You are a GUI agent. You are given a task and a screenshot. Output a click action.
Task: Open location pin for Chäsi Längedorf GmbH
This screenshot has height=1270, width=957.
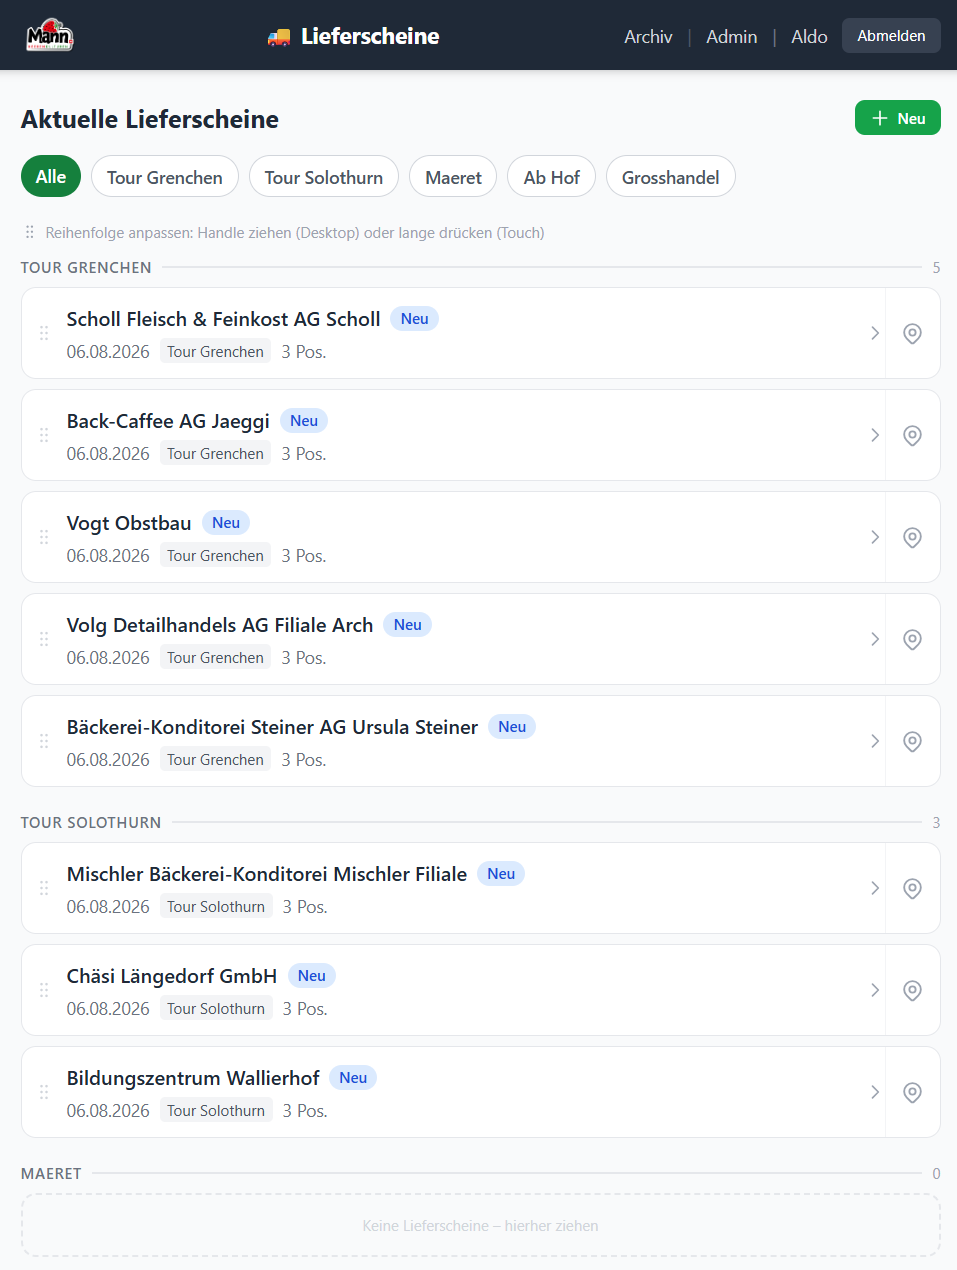click(912, 990)
